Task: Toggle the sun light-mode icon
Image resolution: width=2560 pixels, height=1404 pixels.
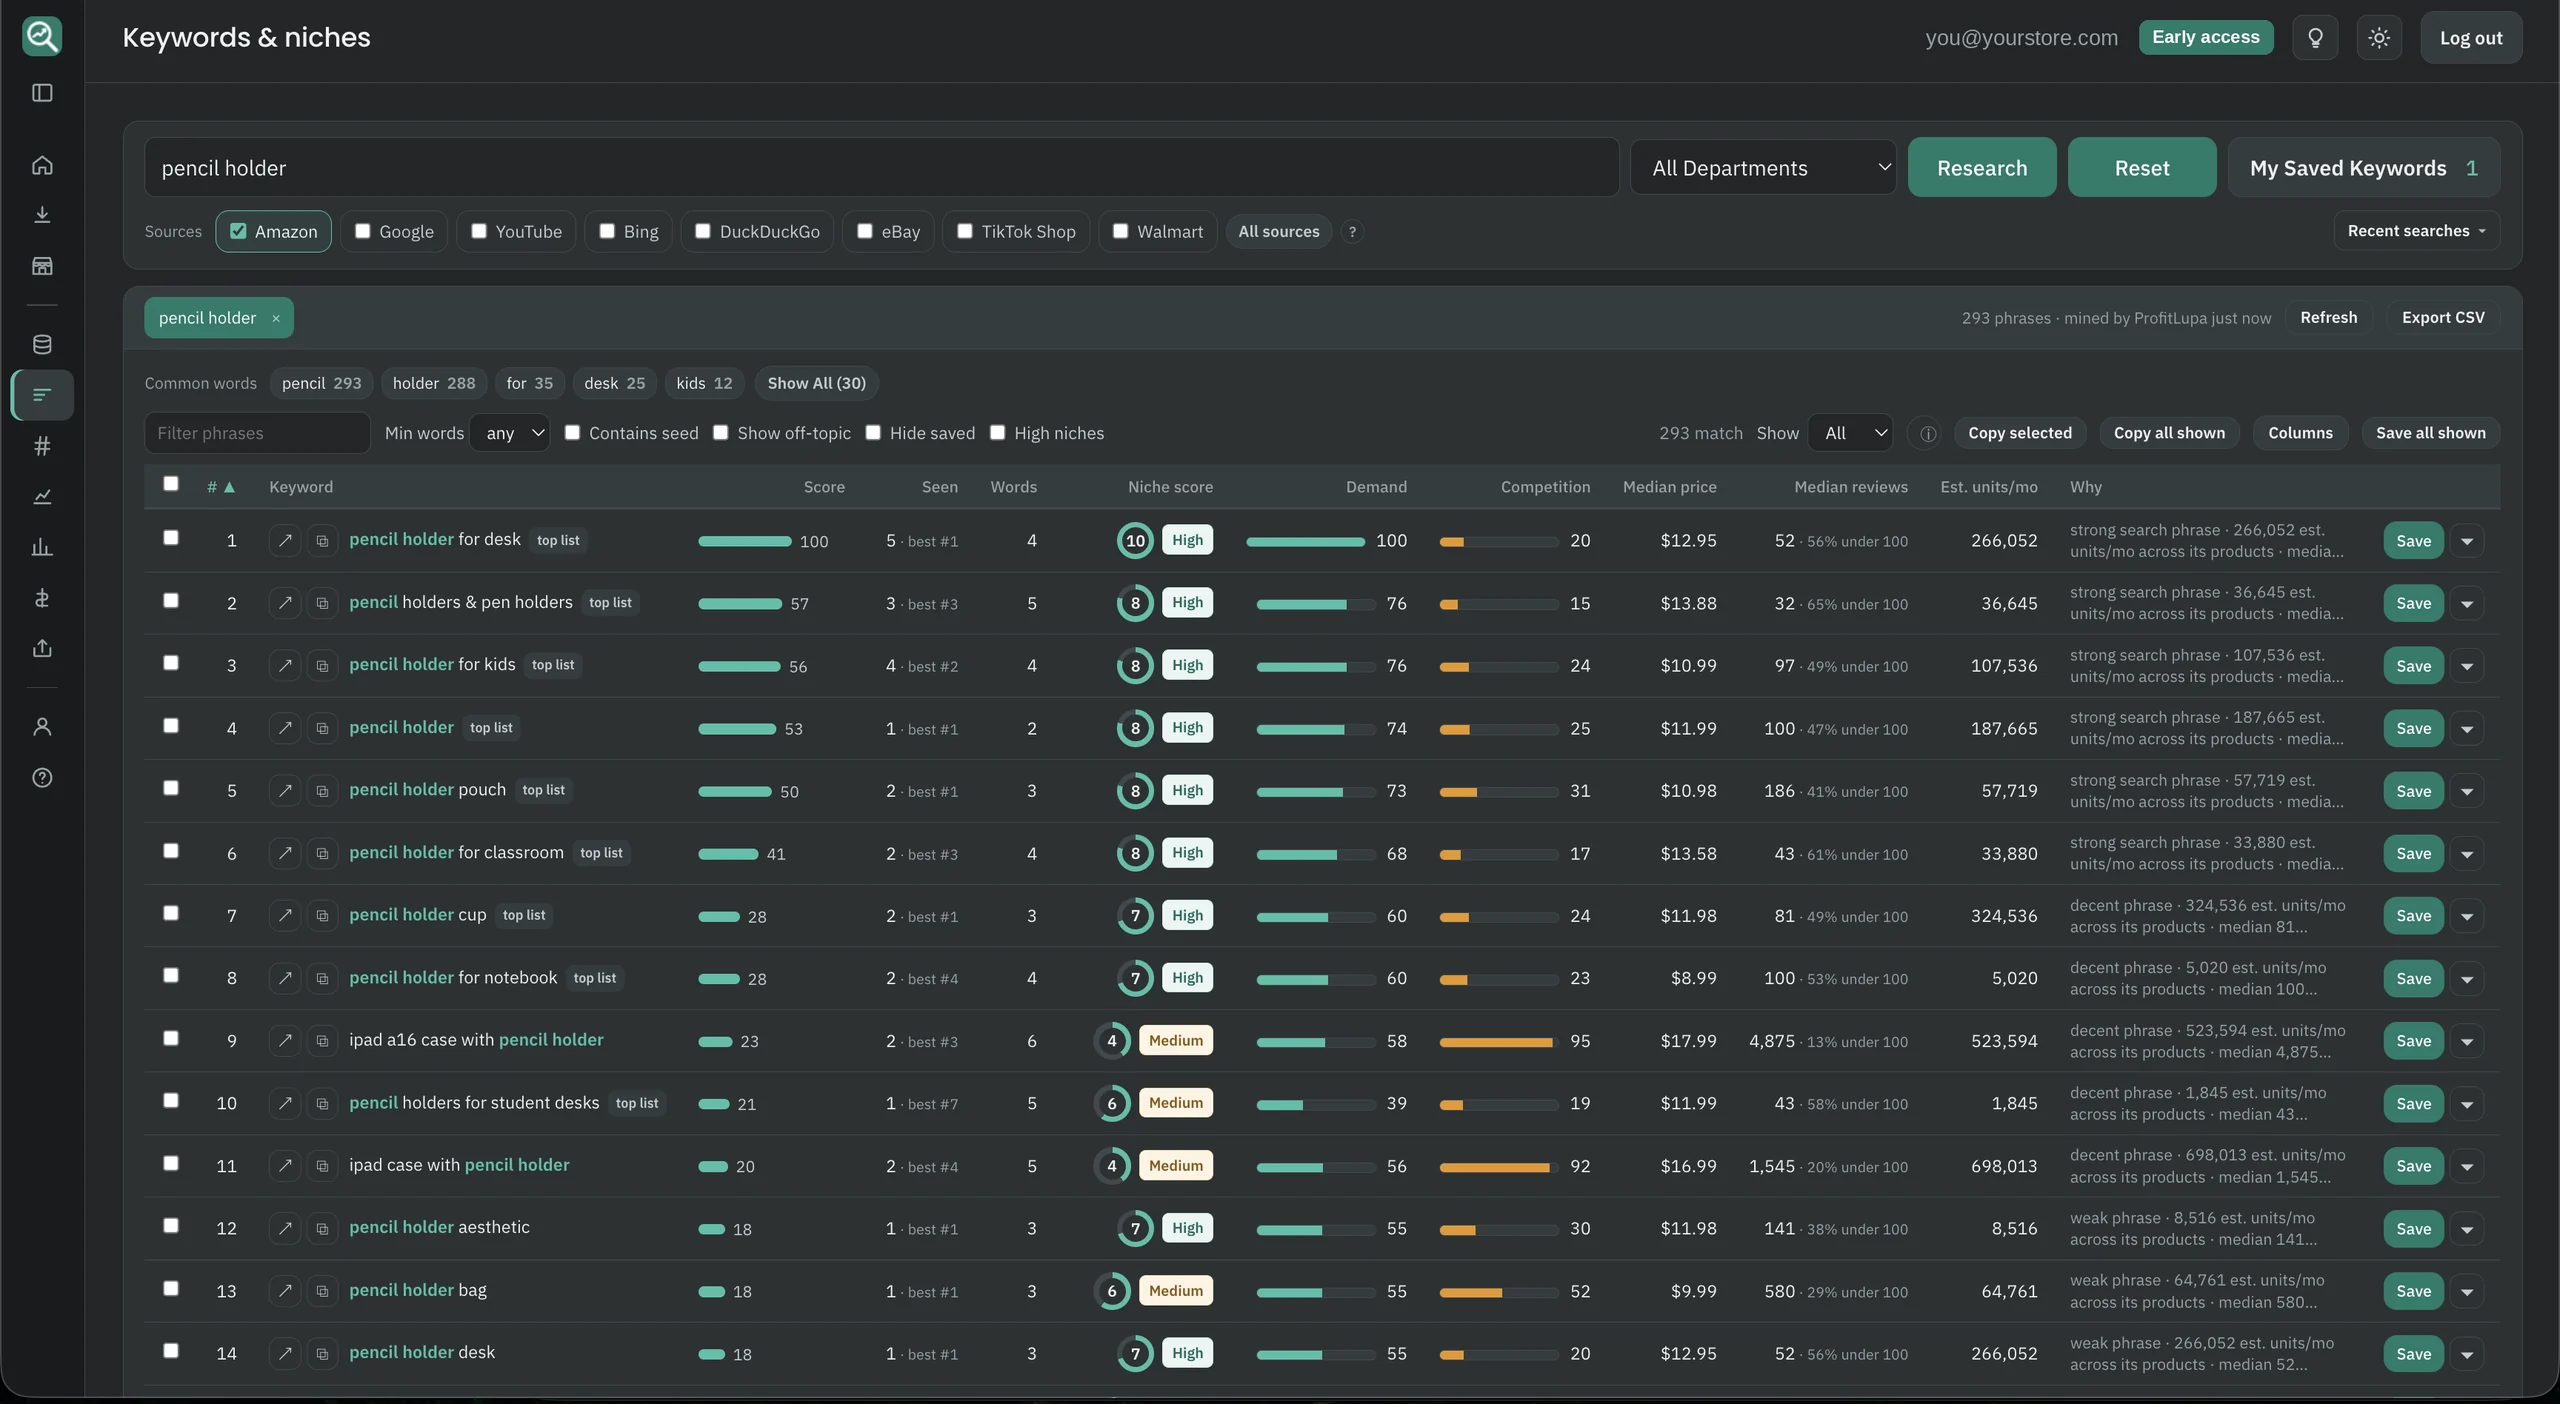Action: [2379, 38]
